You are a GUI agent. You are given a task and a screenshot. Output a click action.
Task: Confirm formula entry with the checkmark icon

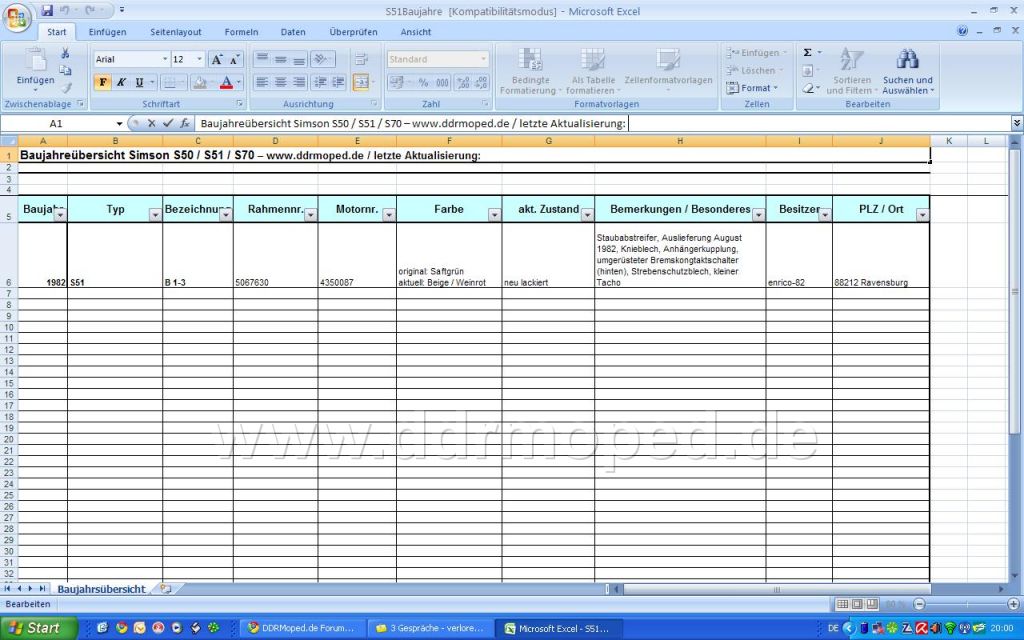[168, 123]
